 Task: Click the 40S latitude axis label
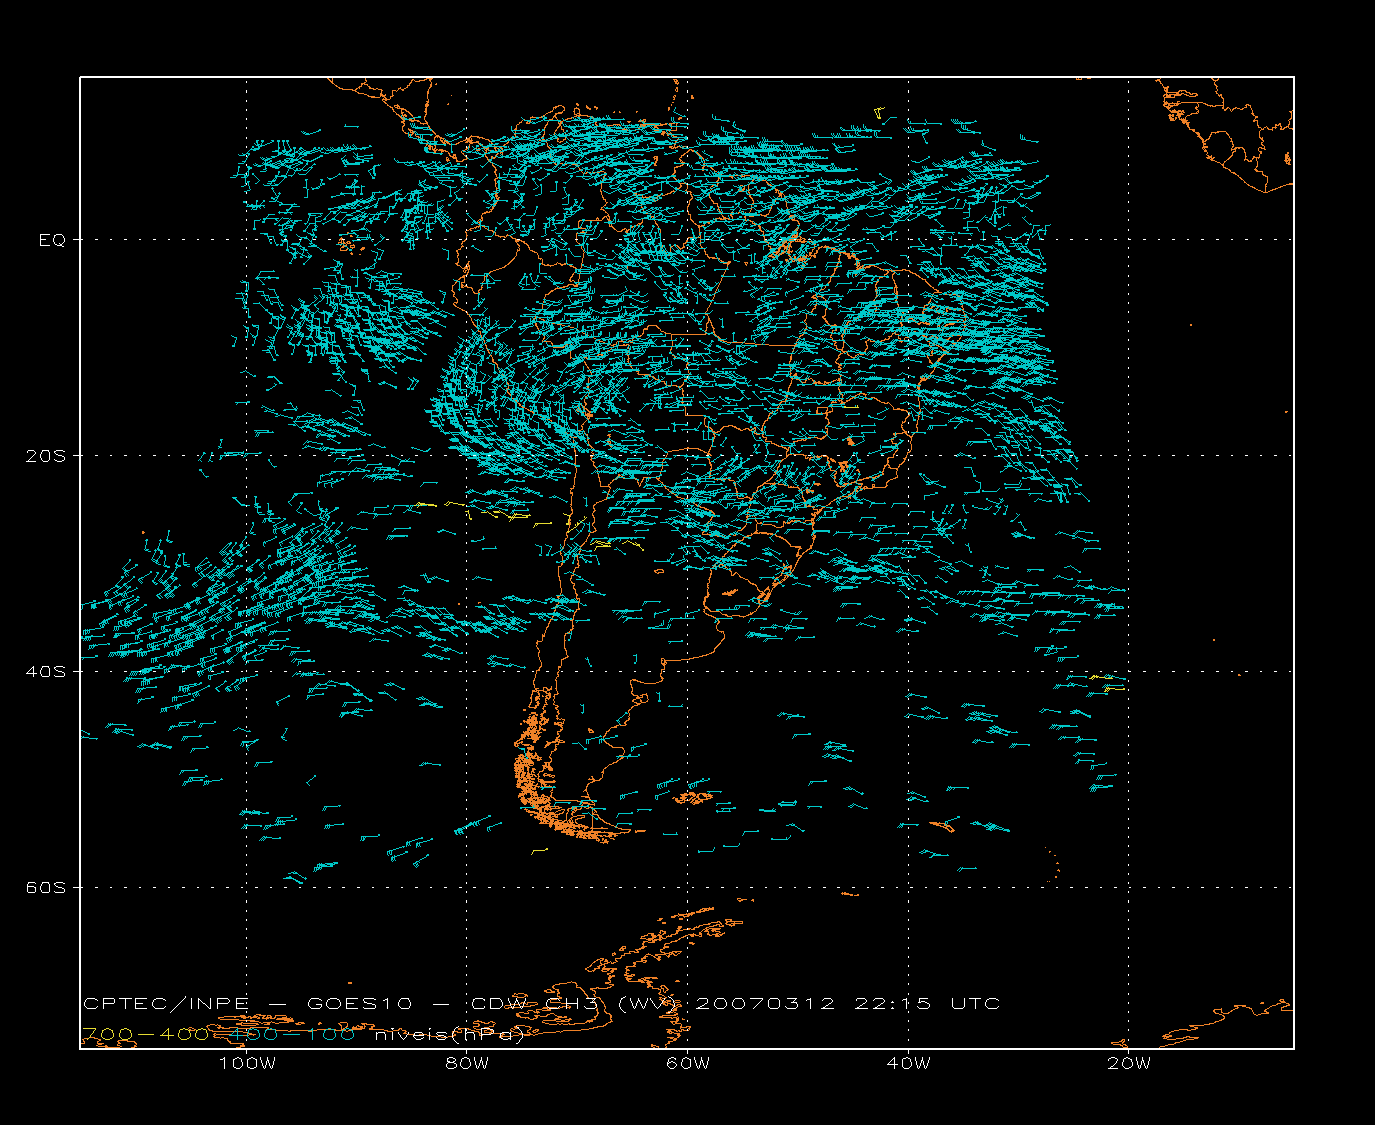(45, 671)
